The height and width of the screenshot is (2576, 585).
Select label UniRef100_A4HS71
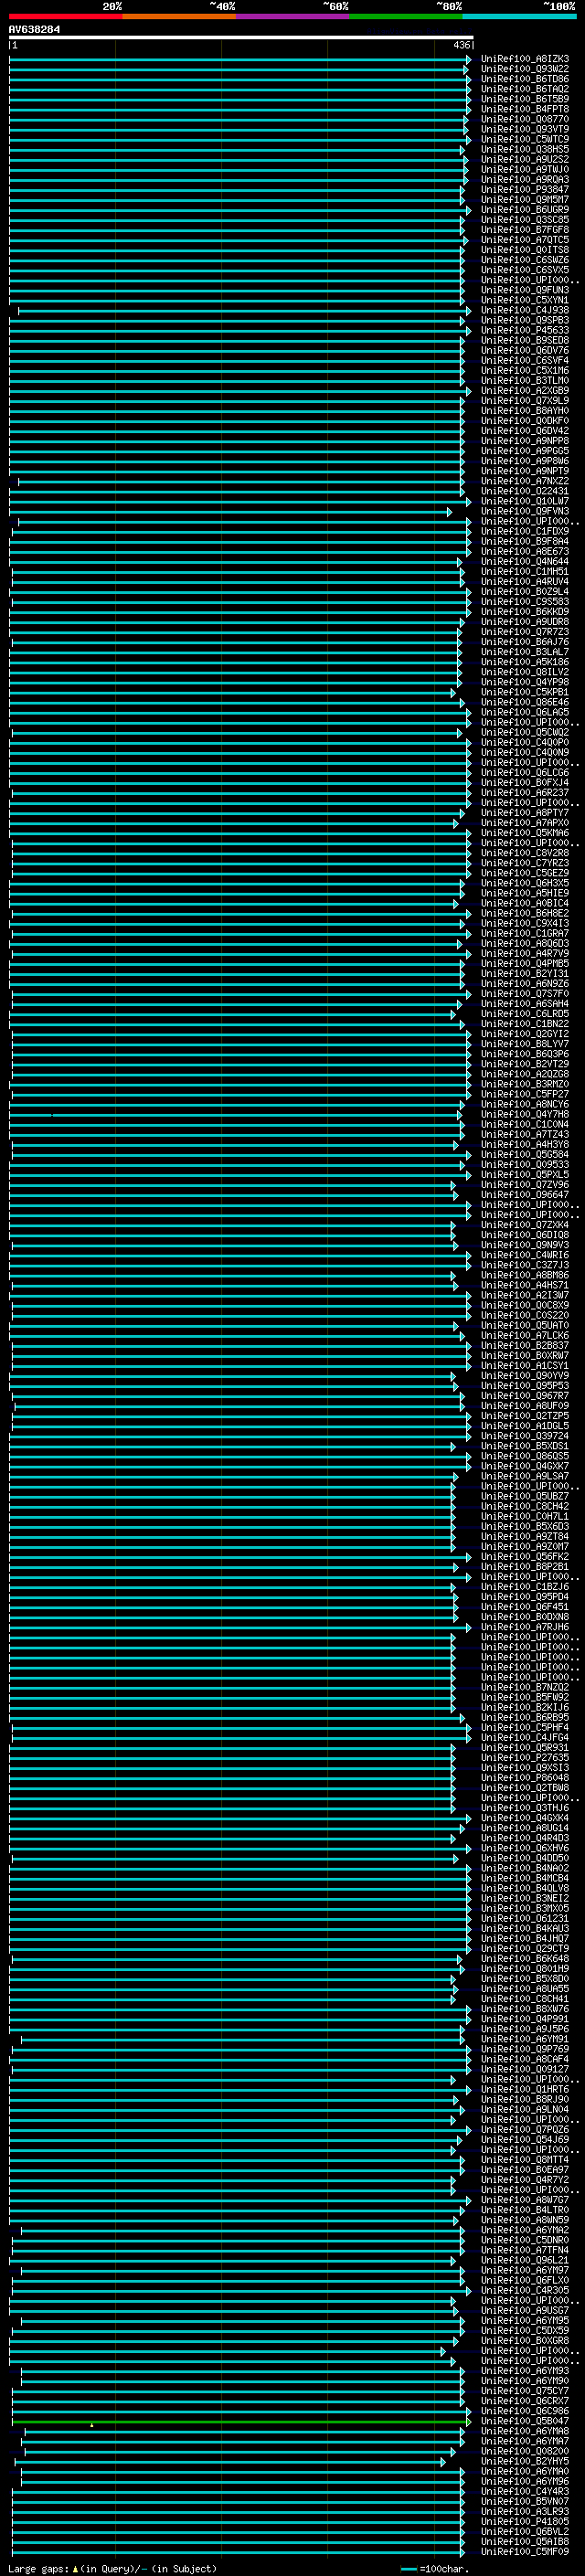tap(525, 1284)
